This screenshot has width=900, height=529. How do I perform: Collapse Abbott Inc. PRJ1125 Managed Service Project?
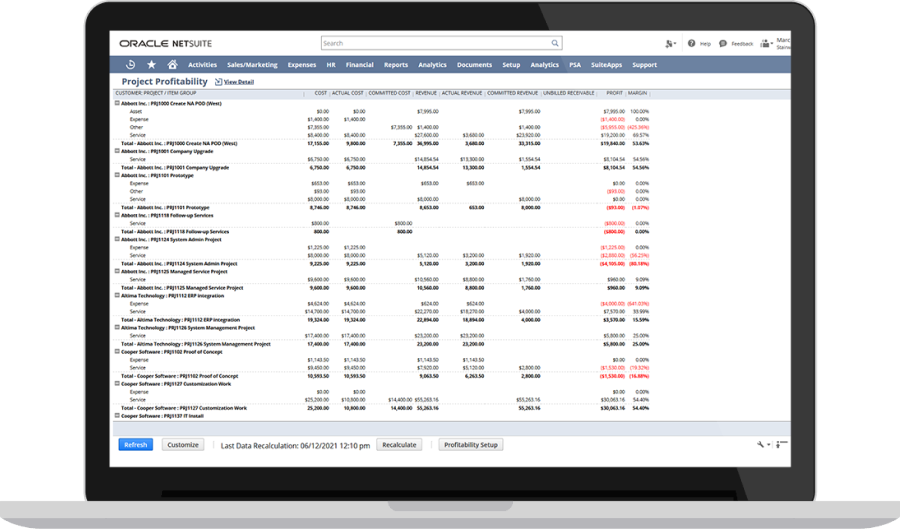[117, 271]
